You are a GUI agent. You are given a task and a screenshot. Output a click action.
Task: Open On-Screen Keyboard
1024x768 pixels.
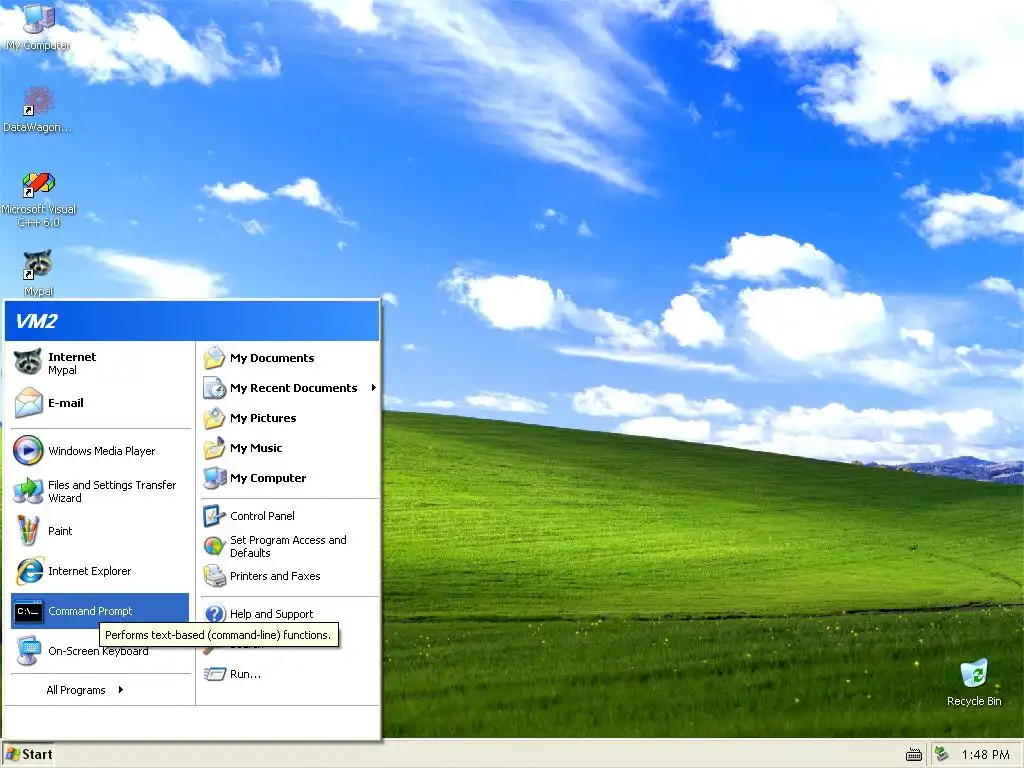(x=100, y=651)
